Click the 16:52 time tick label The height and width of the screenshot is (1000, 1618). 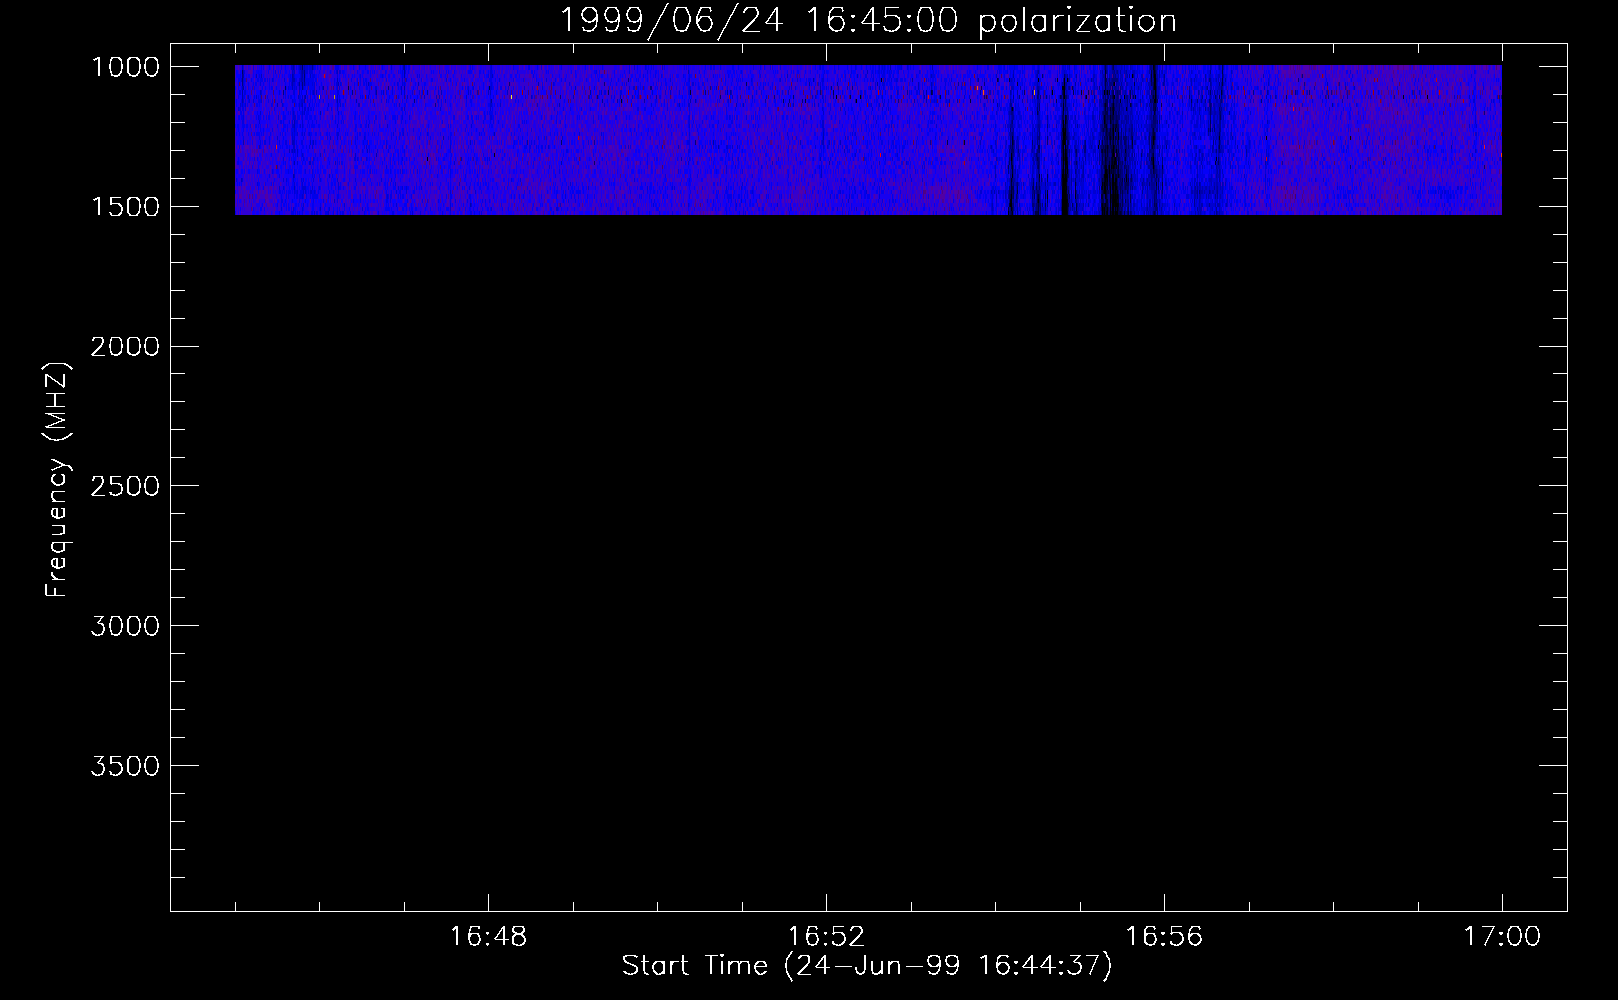[826, 937]
